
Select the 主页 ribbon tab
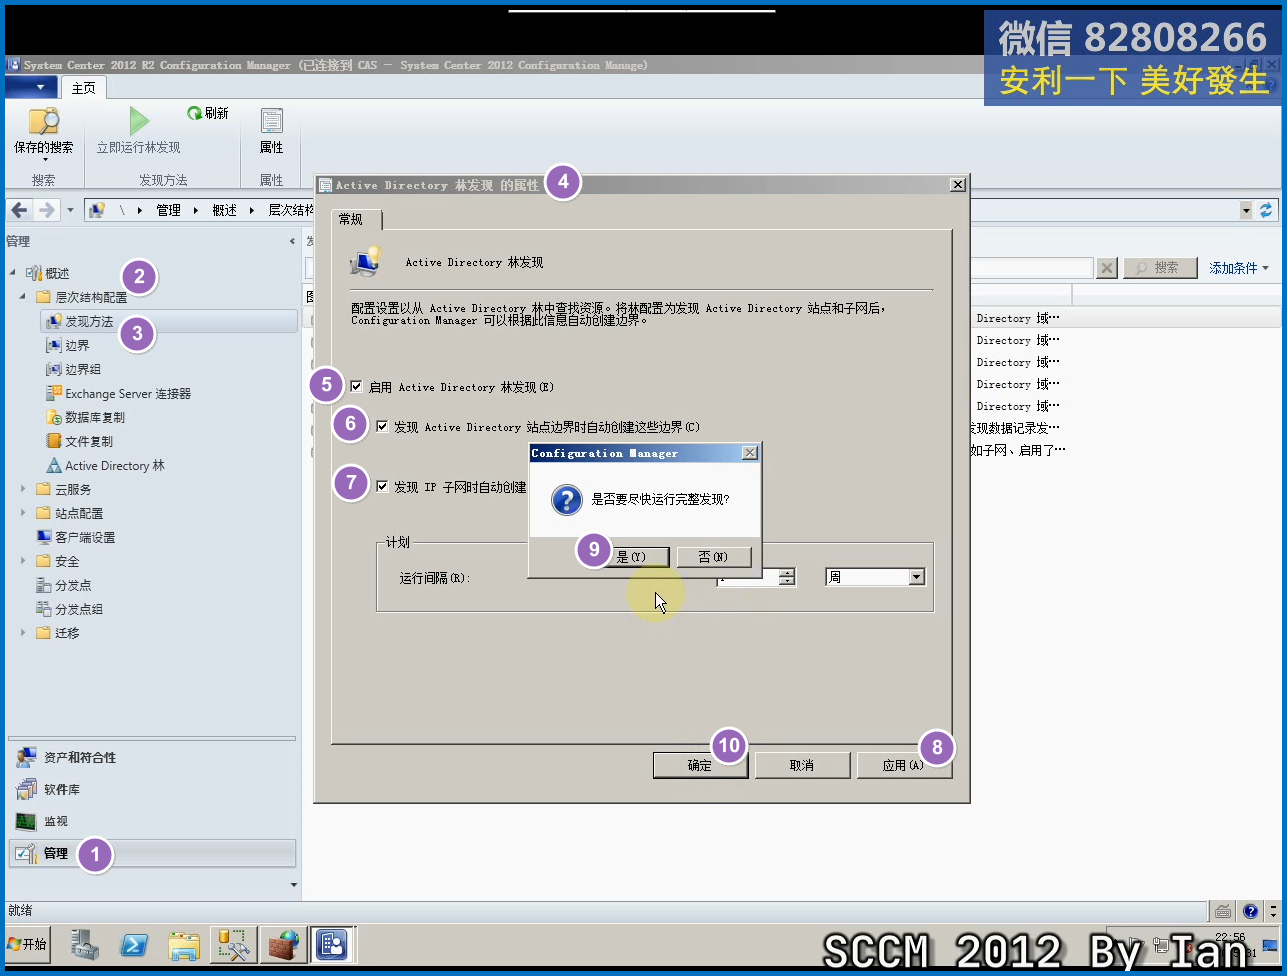pyautogui.click(x=84, y=88)
